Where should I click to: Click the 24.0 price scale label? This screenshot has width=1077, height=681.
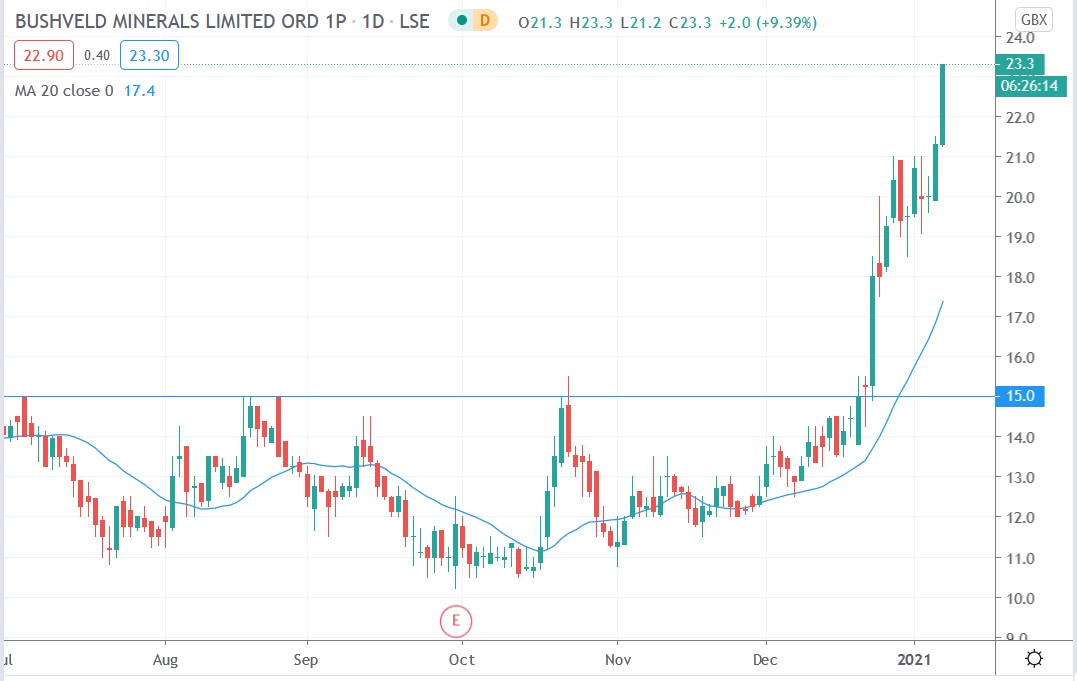point(1020,38)
